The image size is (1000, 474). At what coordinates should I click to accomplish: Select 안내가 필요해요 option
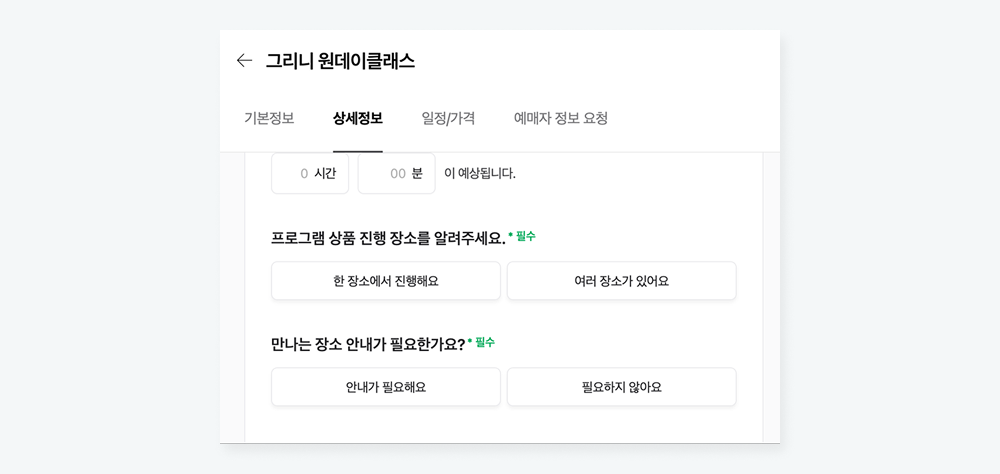(x=386, y=387)
